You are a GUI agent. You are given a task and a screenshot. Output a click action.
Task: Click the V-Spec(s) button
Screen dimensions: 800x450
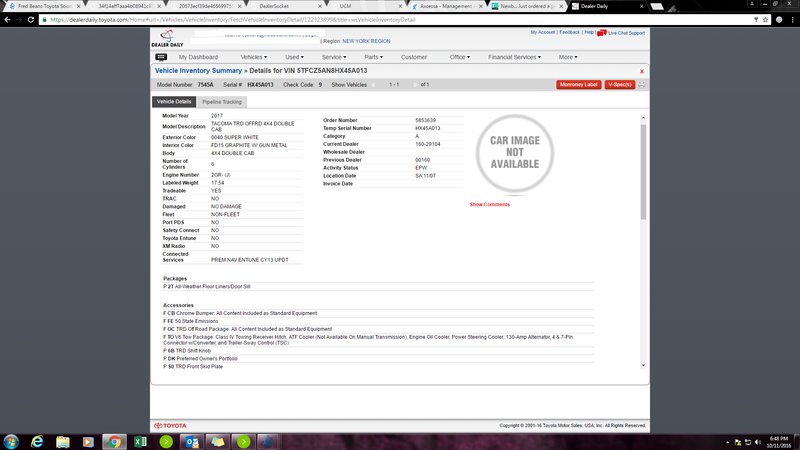coord(620,85)
